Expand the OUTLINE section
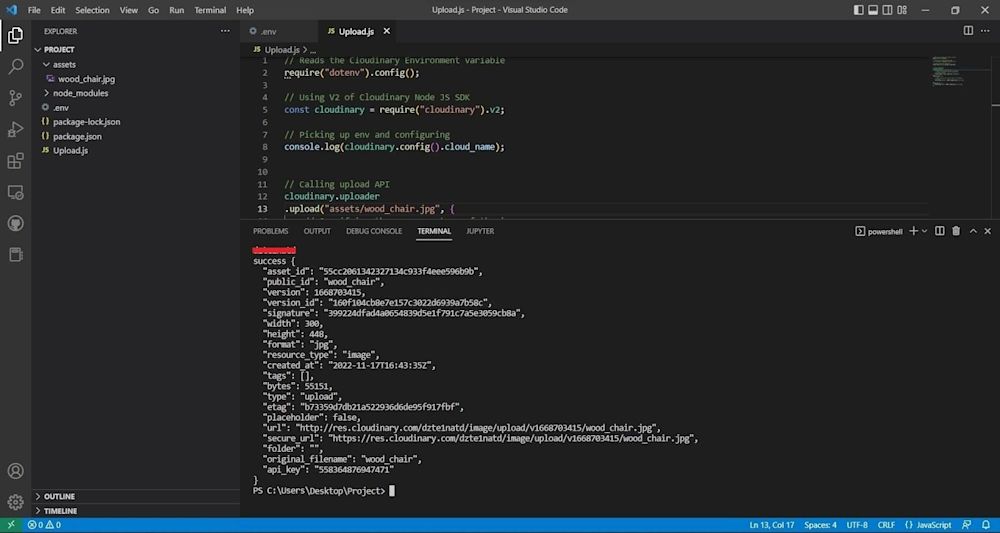The height and width of the screenshot is (533, 1000). (x=59, y=496)
